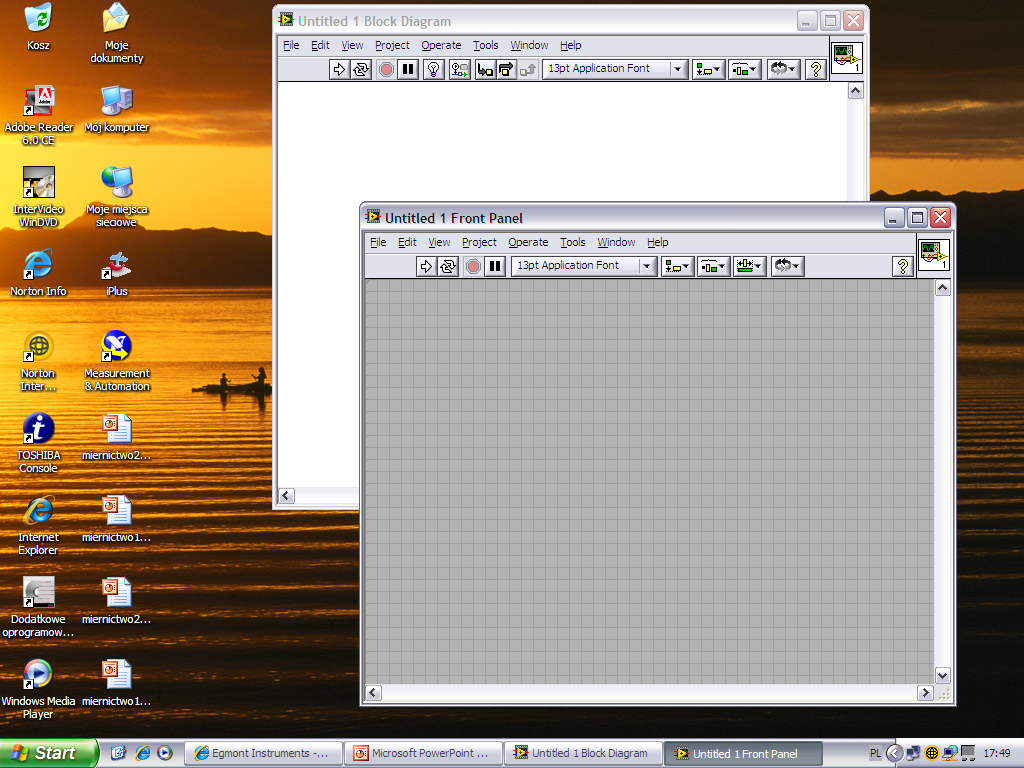Select TOSHIBA Console desktop icon
This screenshot has width=1024, height=768.
pos(39,443)
